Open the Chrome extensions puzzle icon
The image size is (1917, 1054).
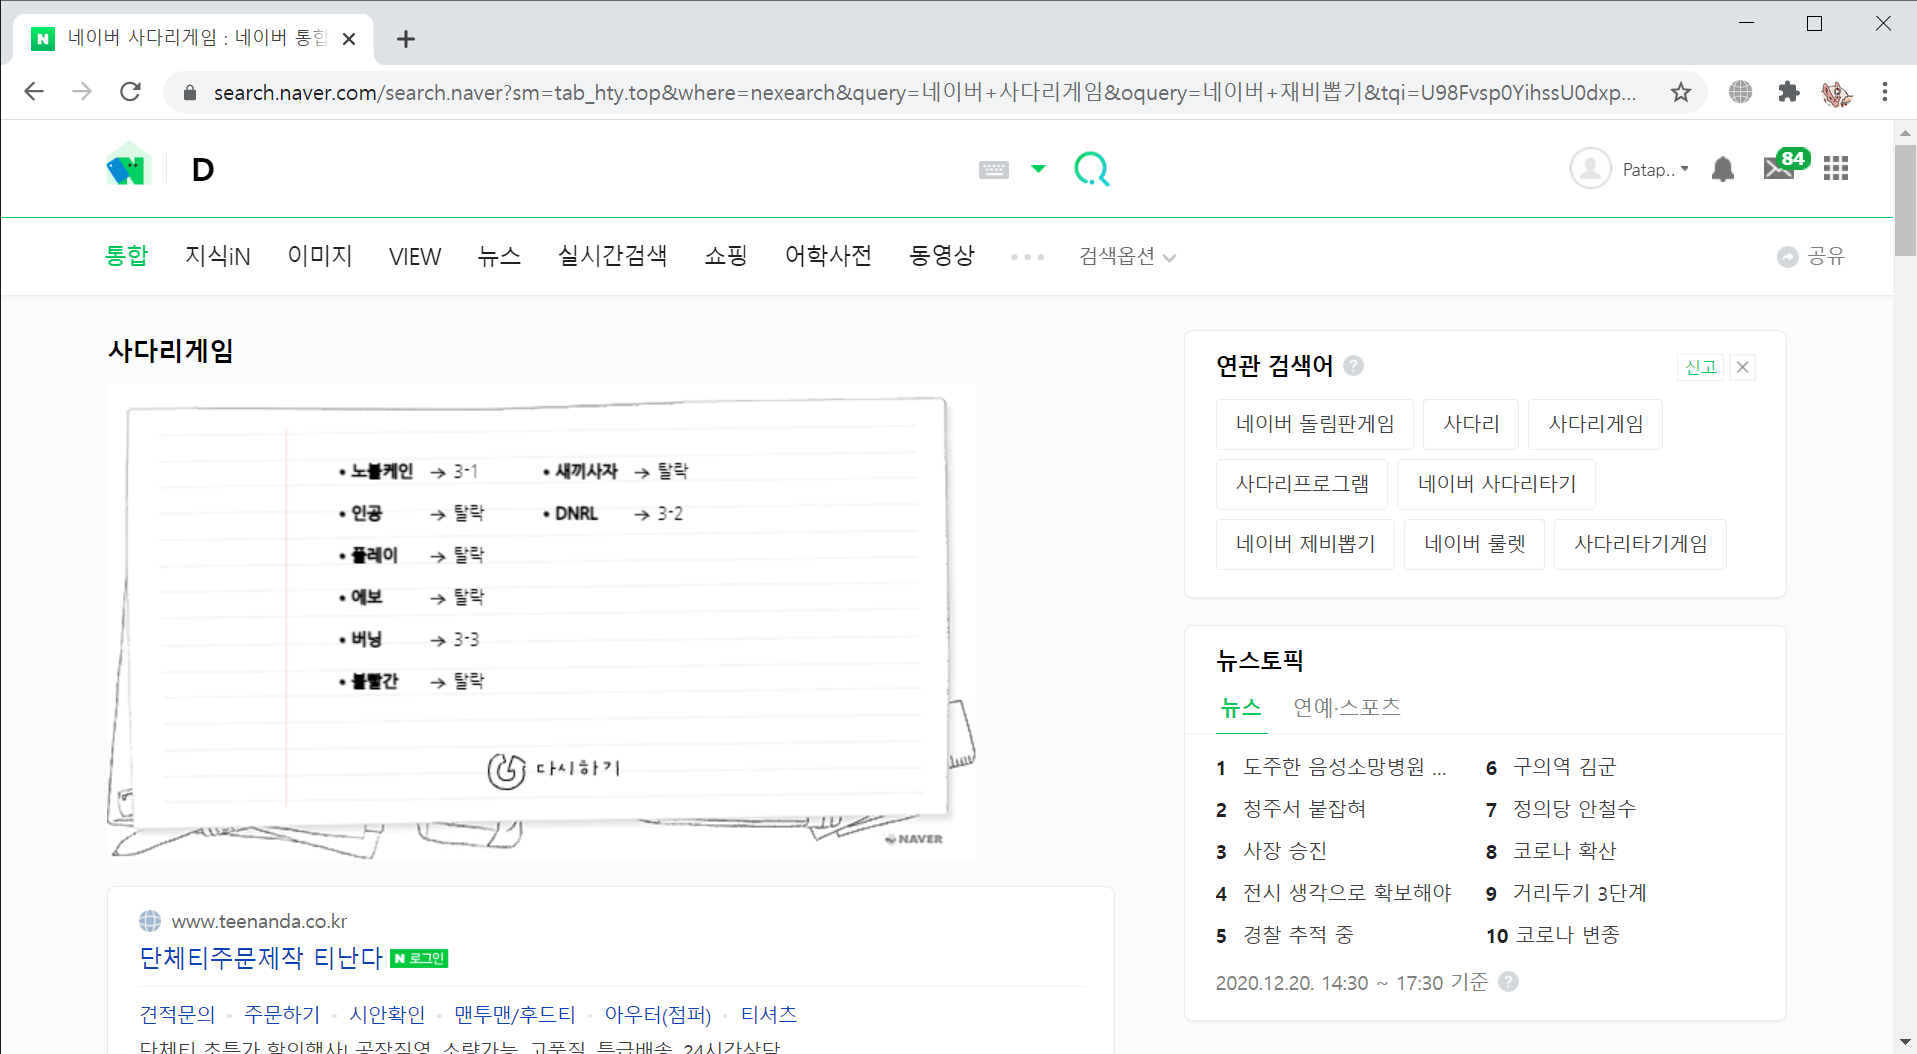1789,92
